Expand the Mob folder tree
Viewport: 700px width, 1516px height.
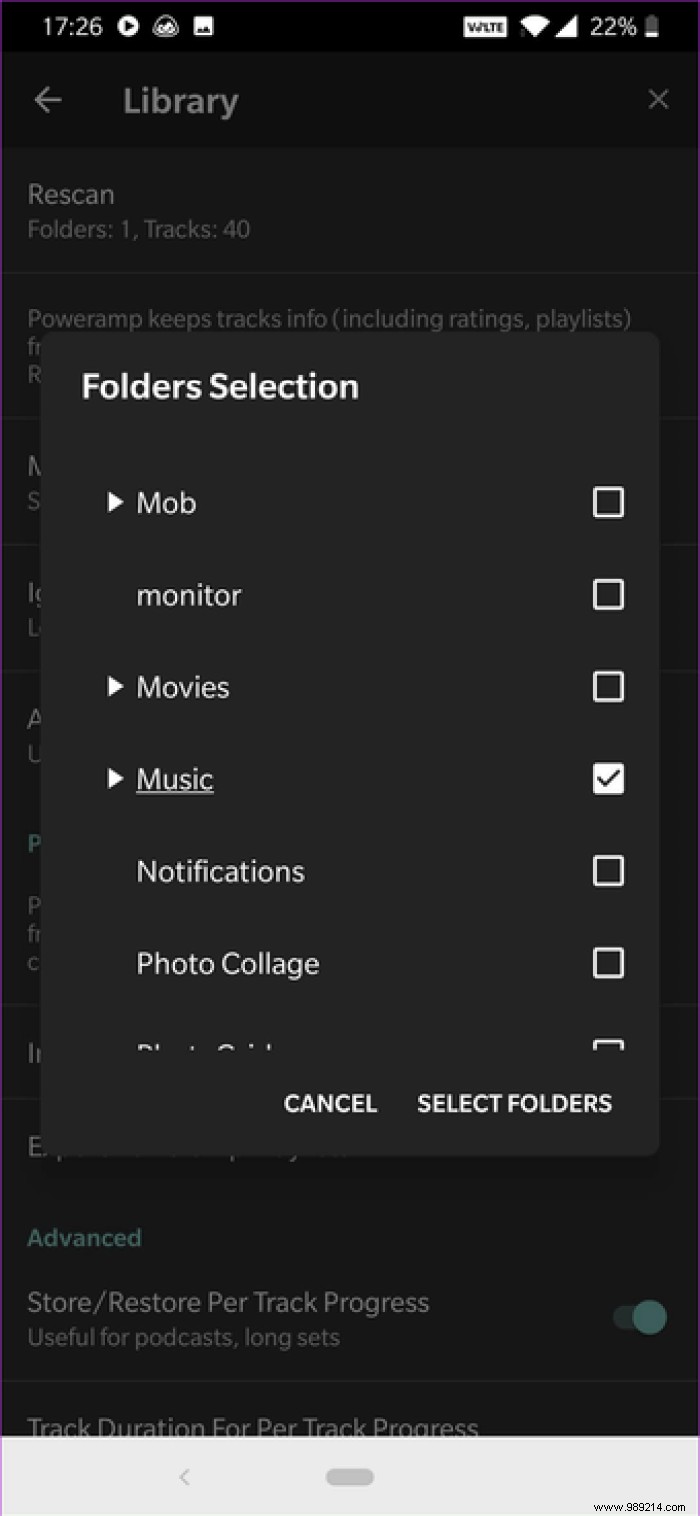[113, 502]
